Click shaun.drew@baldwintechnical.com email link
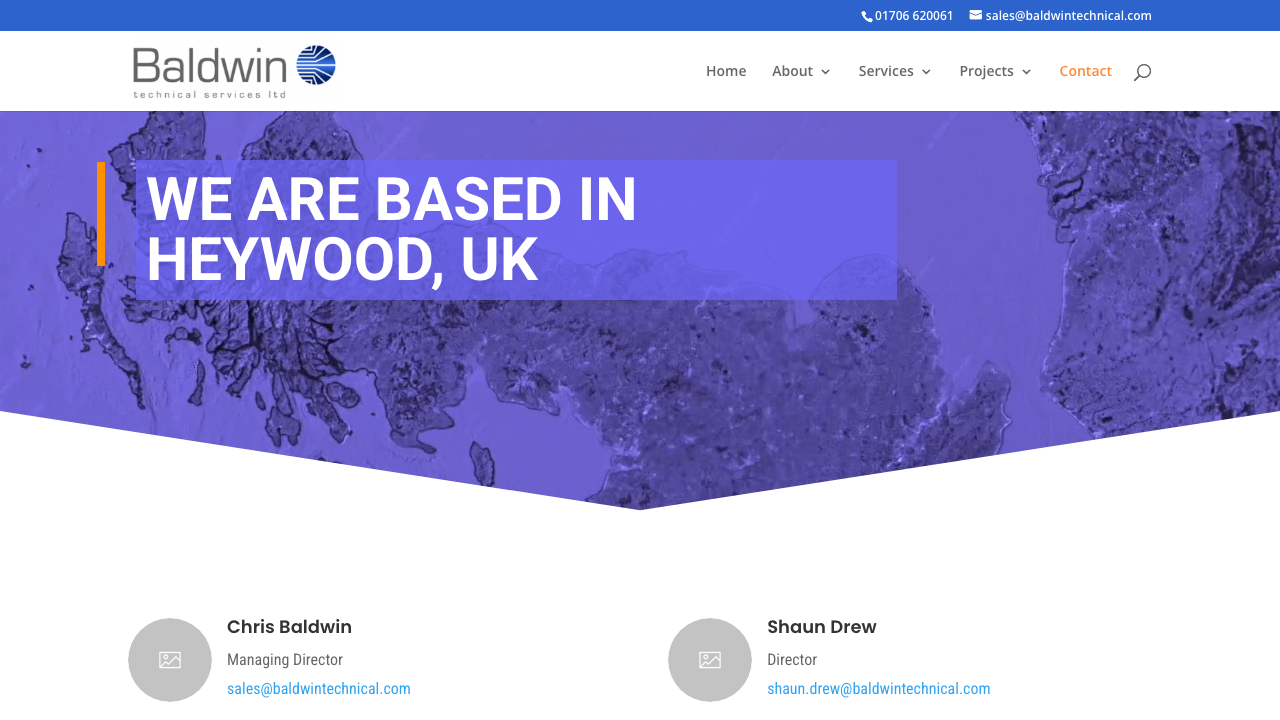Image resolution: width=1280 pixels, height=720 pixels. pyautogui.click(x=879, y=688)
